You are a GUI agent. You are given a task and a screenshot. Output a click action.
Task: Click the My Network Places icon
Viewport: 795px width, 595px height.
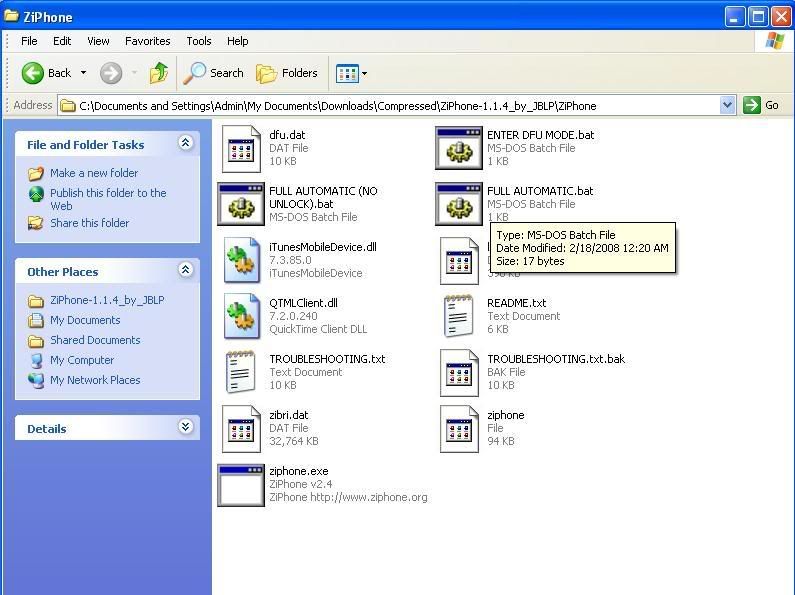tap(36, 381)
